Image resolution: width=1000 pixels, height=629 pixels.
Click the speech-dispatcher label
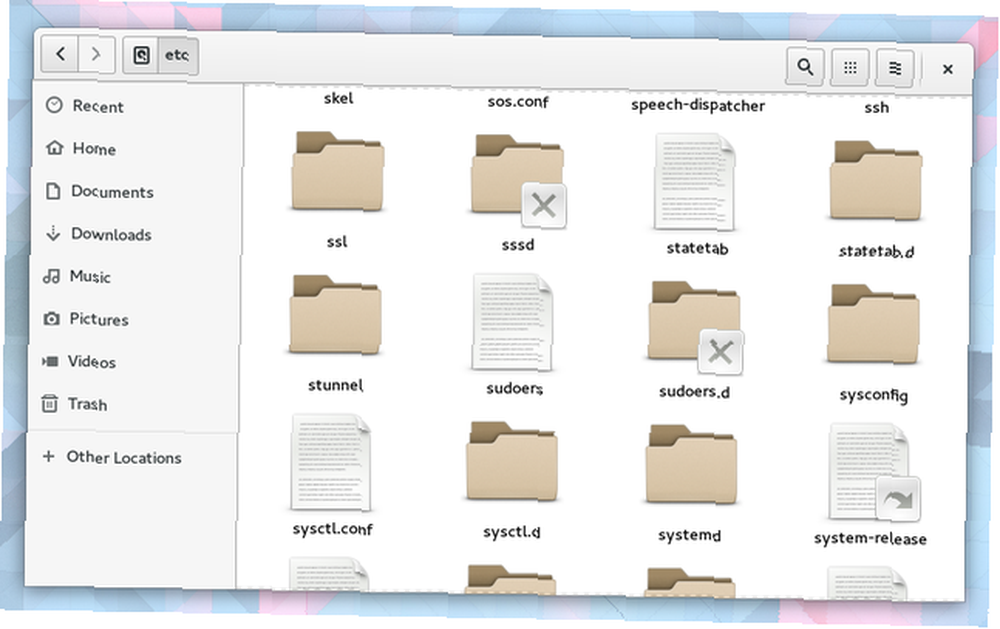tap(698, 105)
